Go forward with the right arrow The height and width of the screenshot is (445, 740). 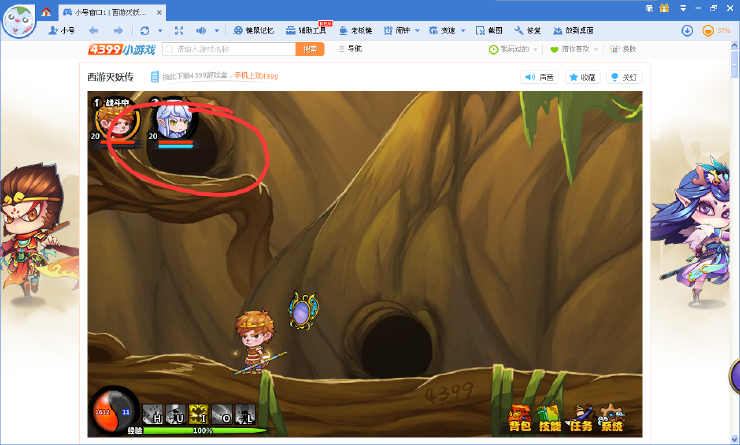[x=118, y=30]
